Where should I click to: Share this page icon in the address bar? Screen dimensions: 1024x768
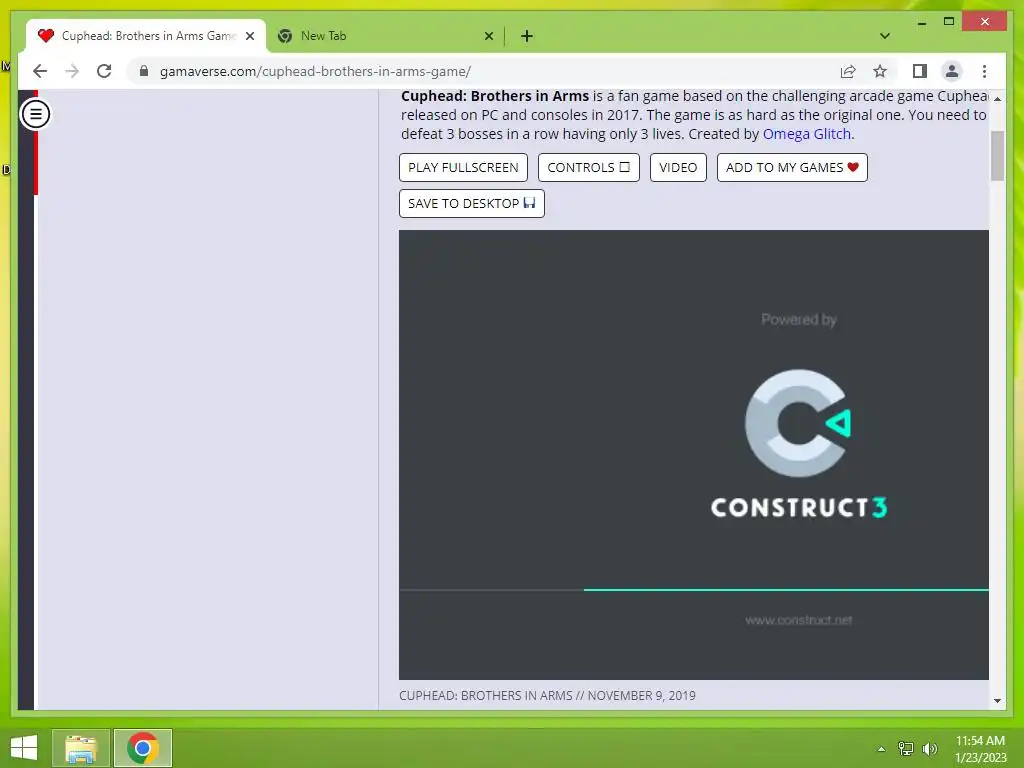click(x=848, y=71)
